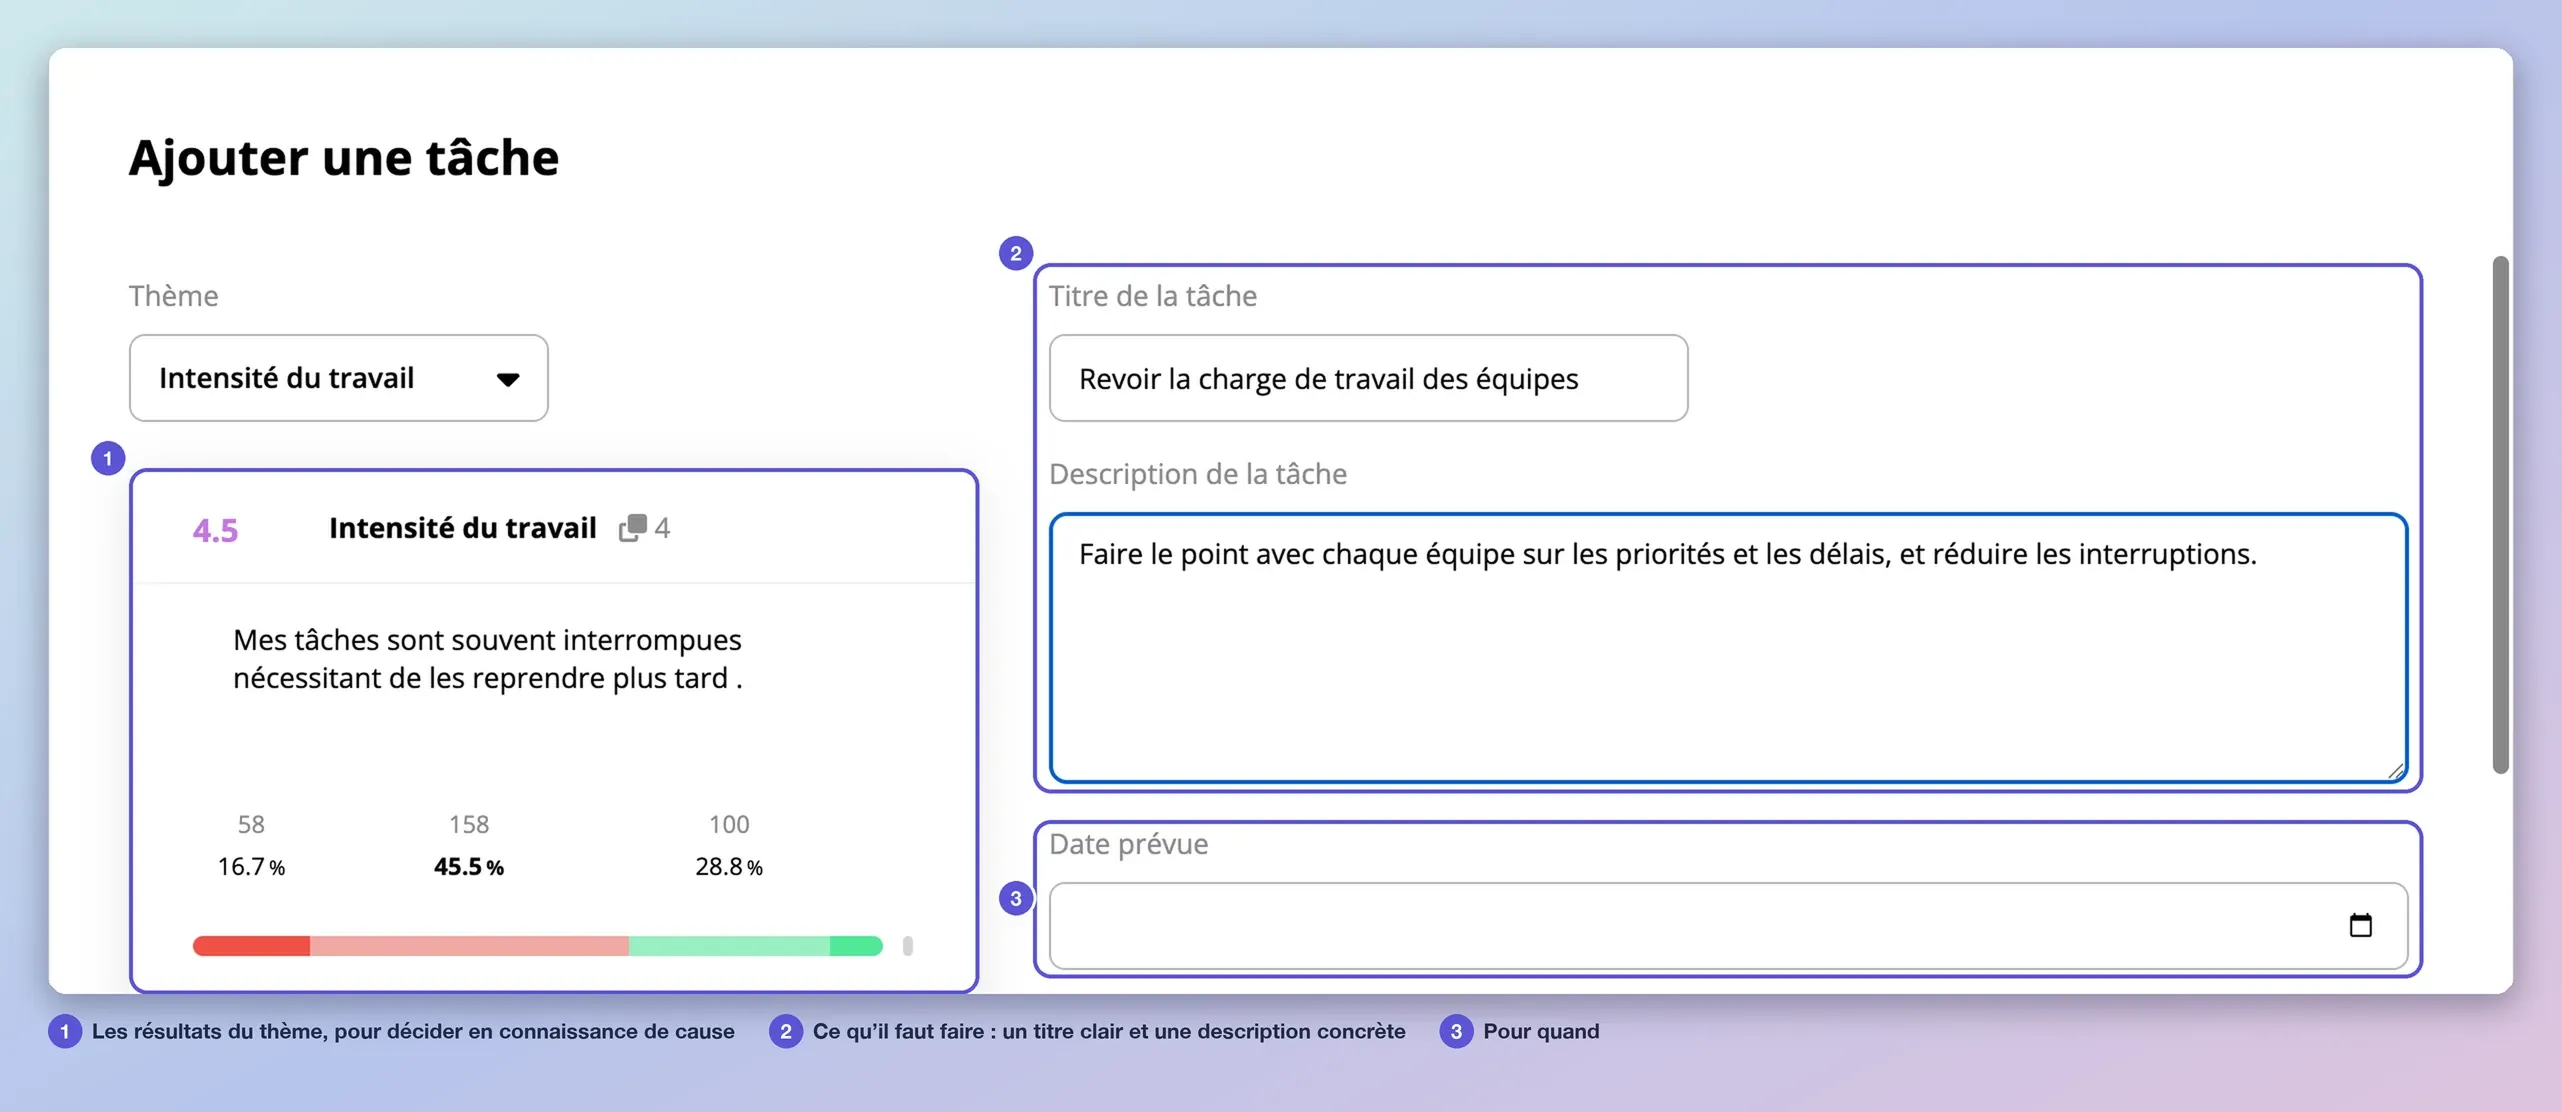Click the modal's vertical scrollbar
Viewport: 2562px width, 1112px height.
click(x=2500, y=514)
